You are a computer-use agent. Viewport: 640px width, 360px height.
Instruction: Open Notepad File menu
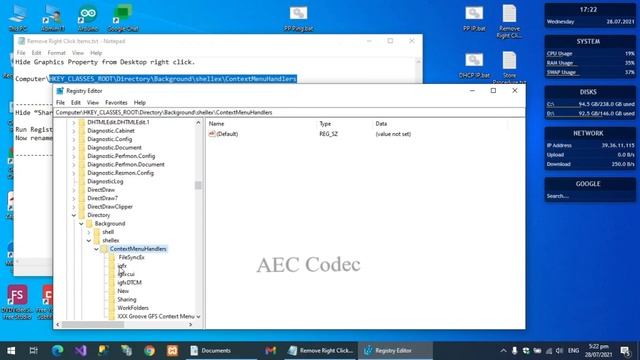point(21,53)
